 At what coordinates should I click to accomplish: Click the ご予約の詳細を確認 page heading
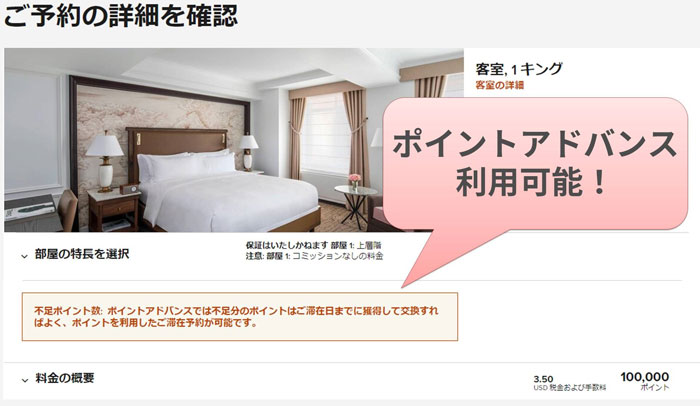coord(121,16)
